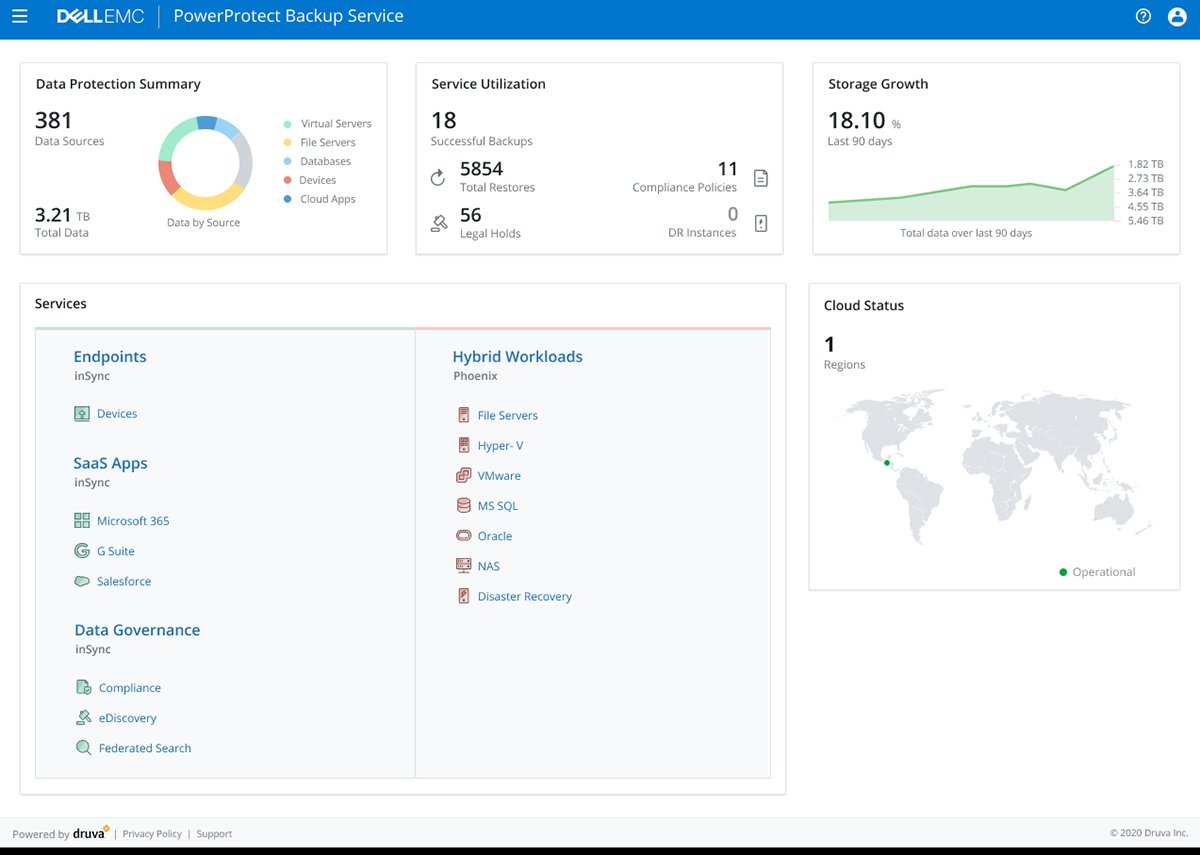The width and height of the screenshot is (1200, 855).
Task: Select the Devices icon under Endpoints
Action: (81, 413)
